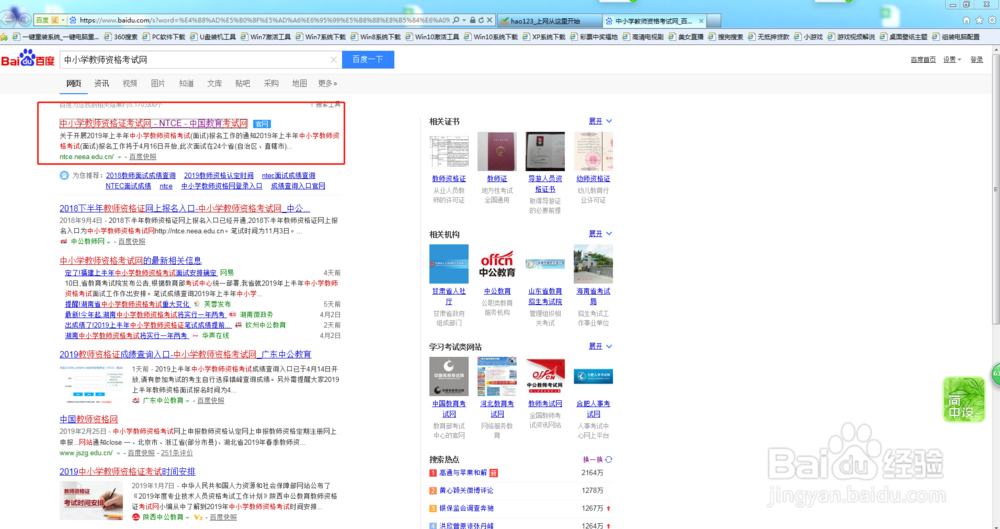The height and width of the screenshot is (529, 1000).
Task: Click the refresh icon in address bar
Action: [x=481, y=20]
